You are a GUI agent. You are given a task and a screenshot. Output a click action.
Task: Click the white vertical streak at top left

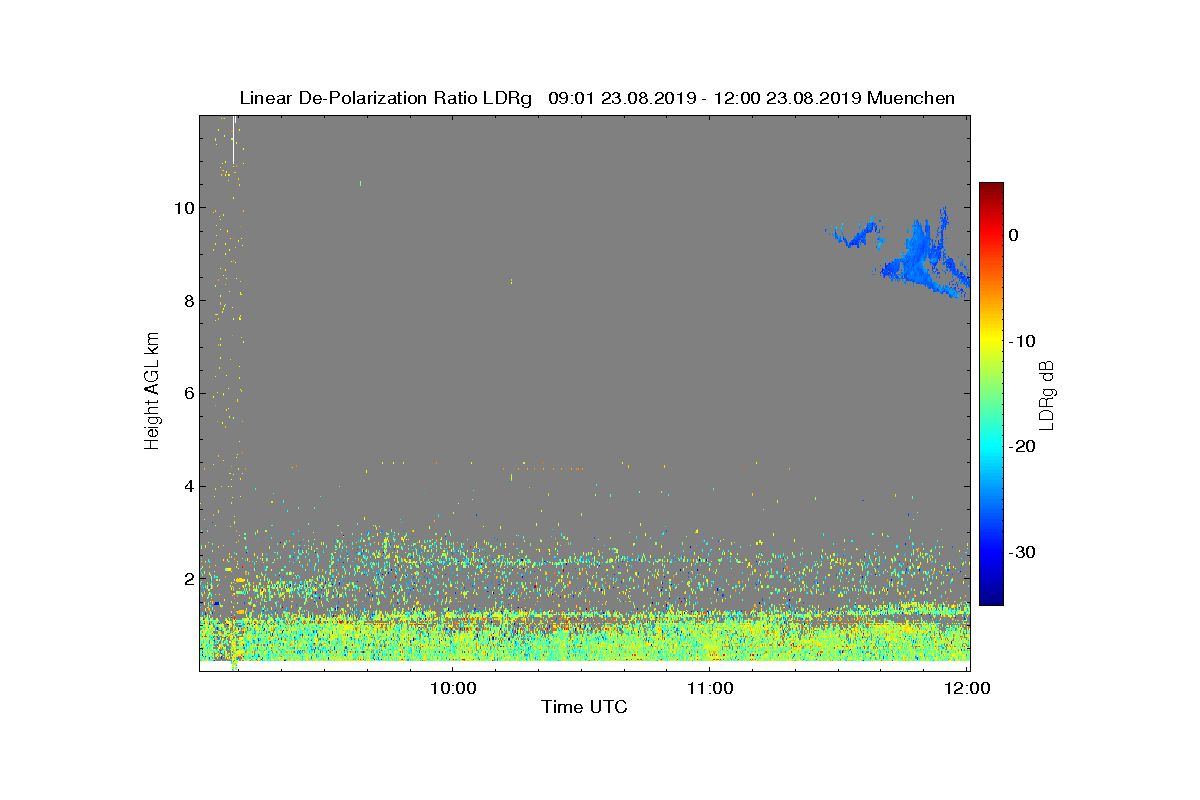pyautogui.click(x=234, y=140)
